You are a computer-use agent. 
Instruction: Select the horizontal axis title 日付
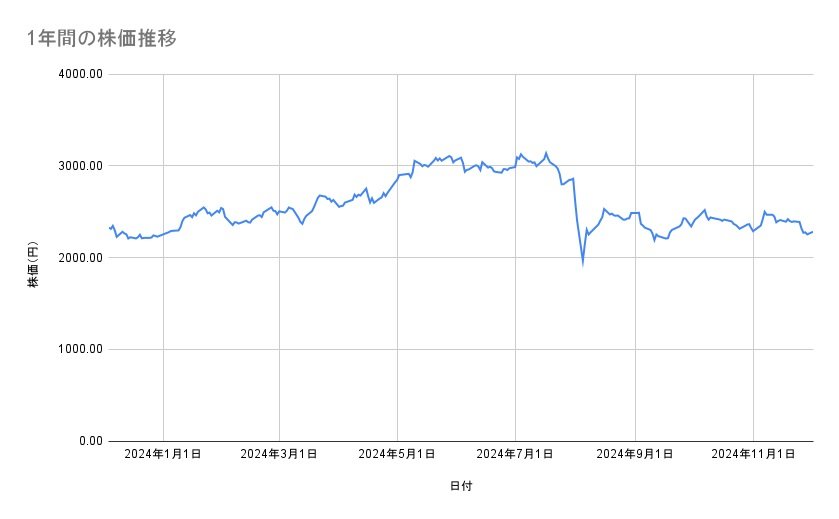click(460, 486)
